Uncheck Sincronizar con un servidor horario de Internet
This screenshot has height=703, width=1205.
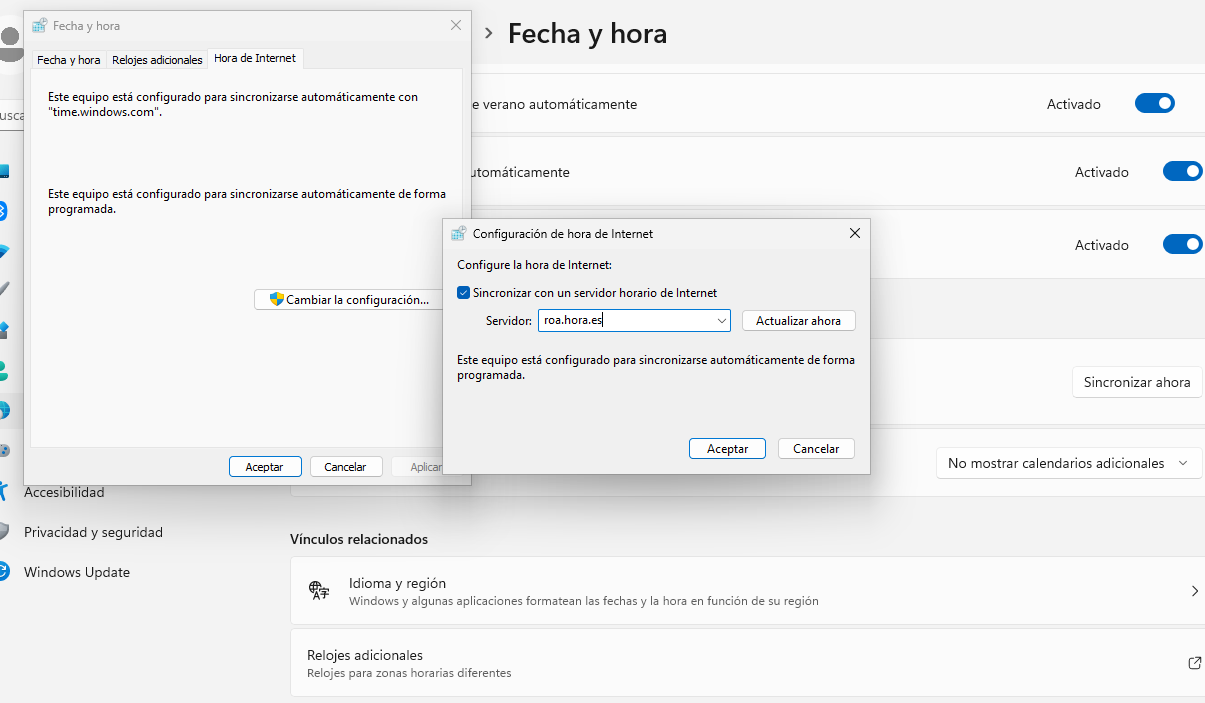click(463, 293)
